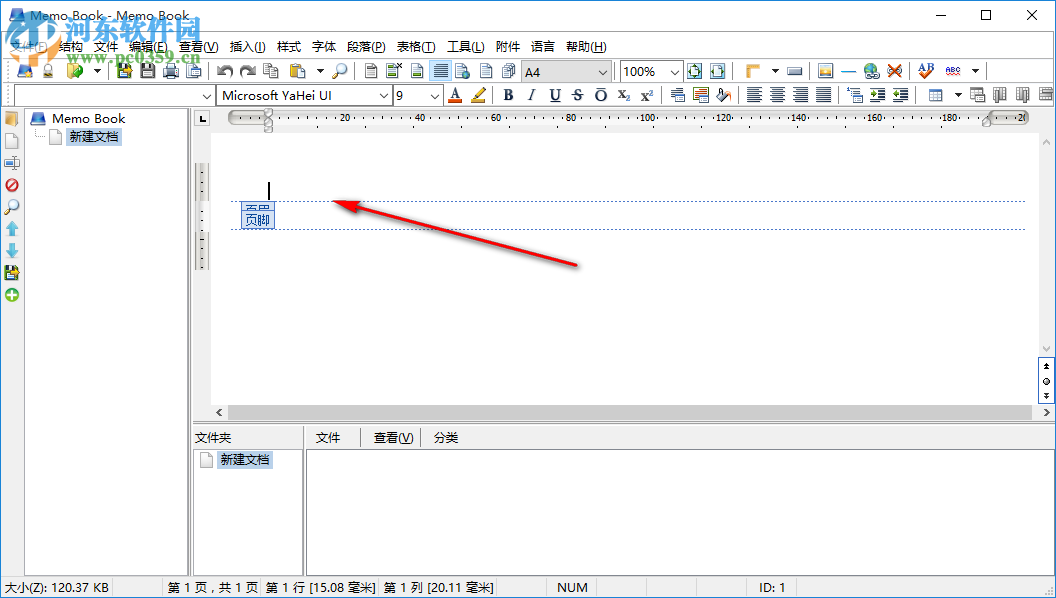Screen dimensions: 1056x598
Task: Align text right
Action: [800, 95]
